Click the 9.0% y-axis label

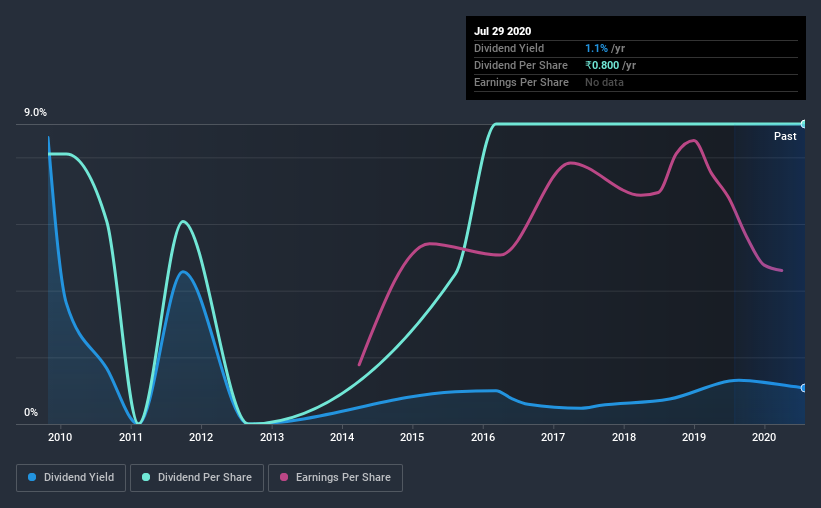[x=35, y=113]
